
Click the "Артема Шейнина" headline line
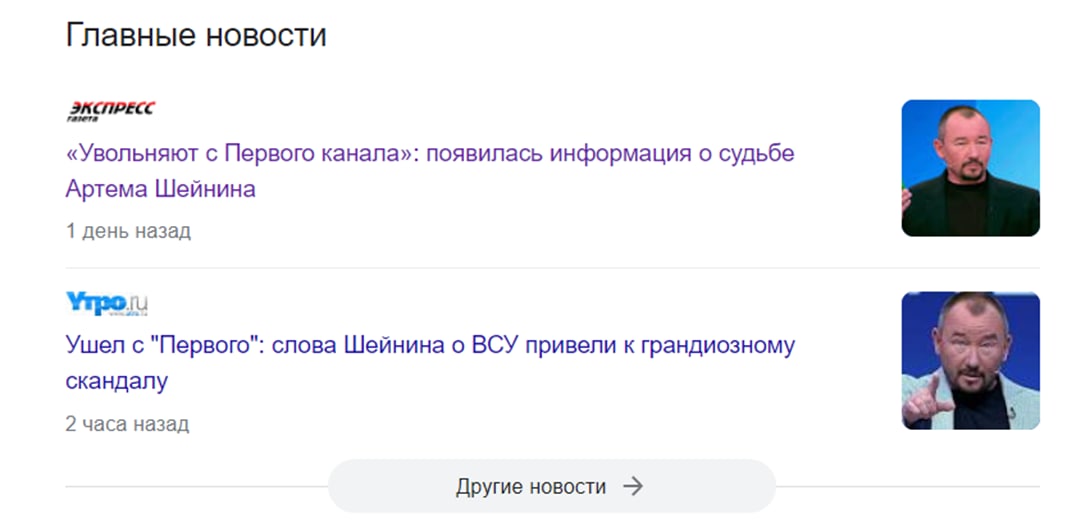click(161, 188)
